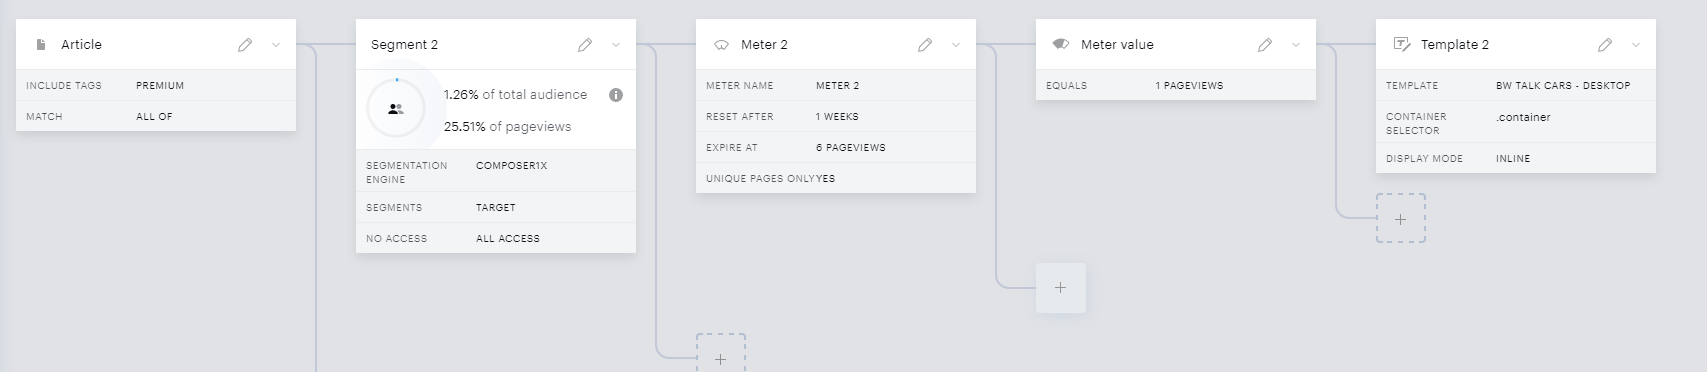Edit the Article card with the pencil icon
This screenshot has width=1707, height=372.
pos(245,45)
